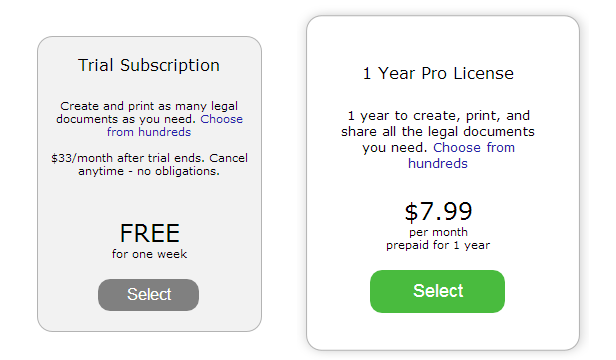Click 'share all the legal documents' text line
Screen dimensions: 616x360
coord(438,131)
